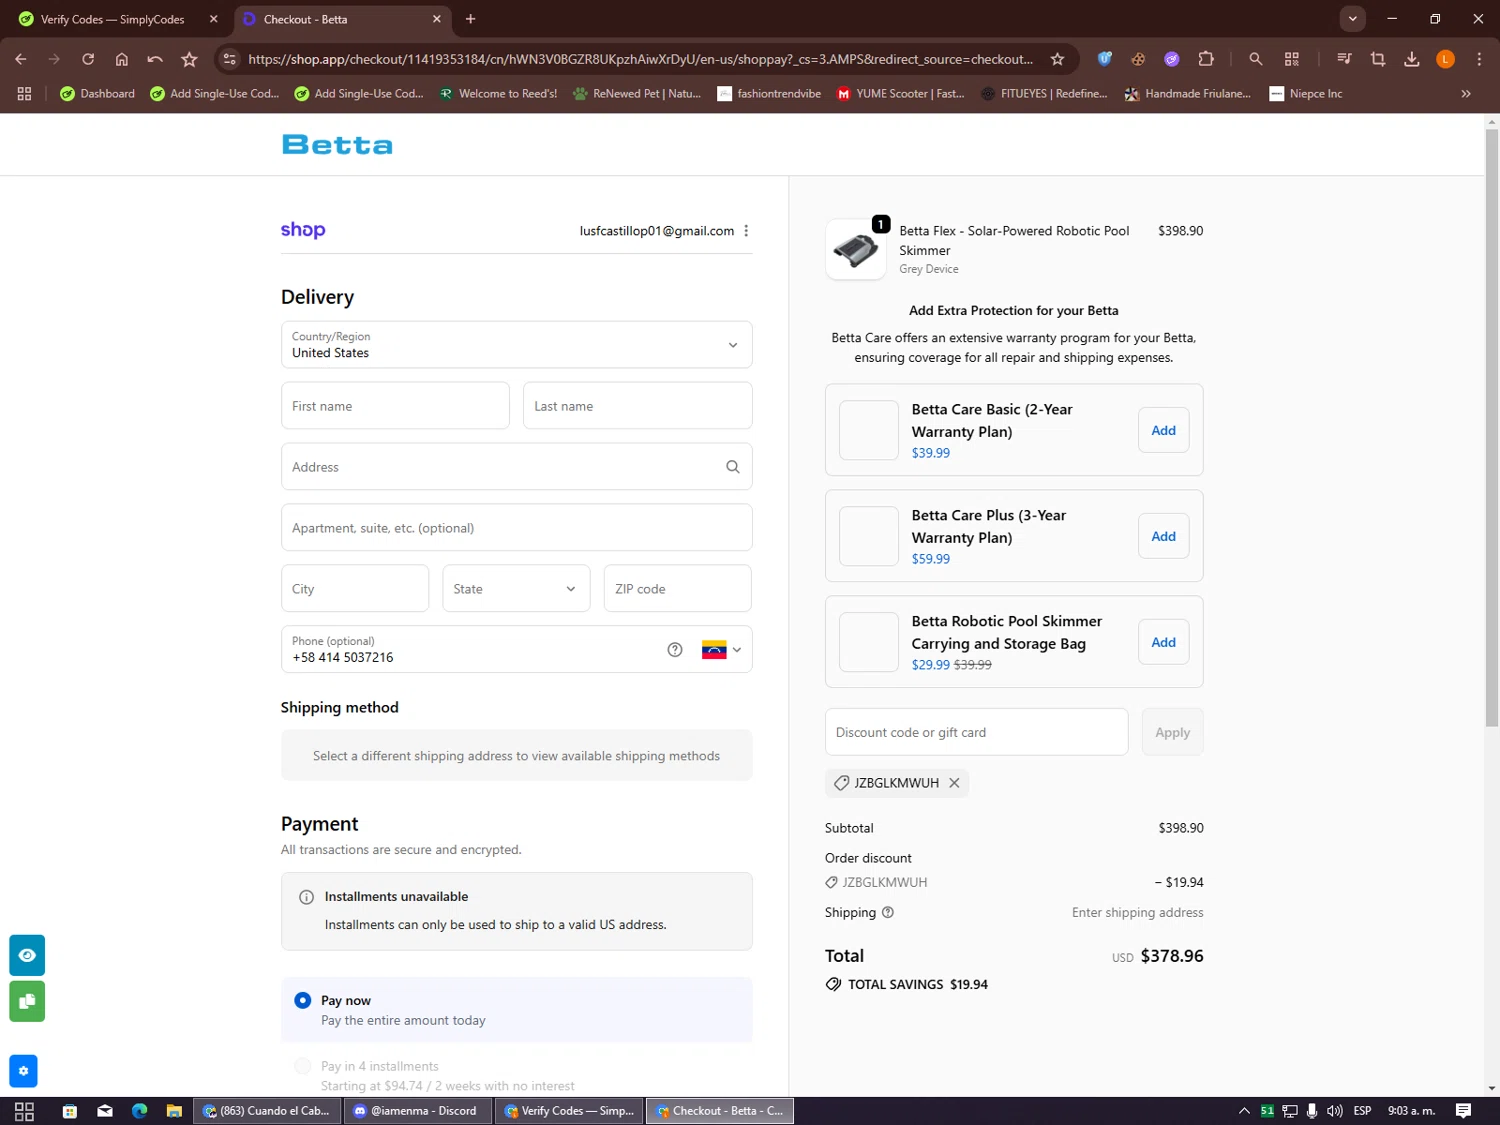Image resolution: width=1500 pixels, height=1125 pixels.
Task: Remove discount code JZBGLKMWUH
Action: click(954, 783)
